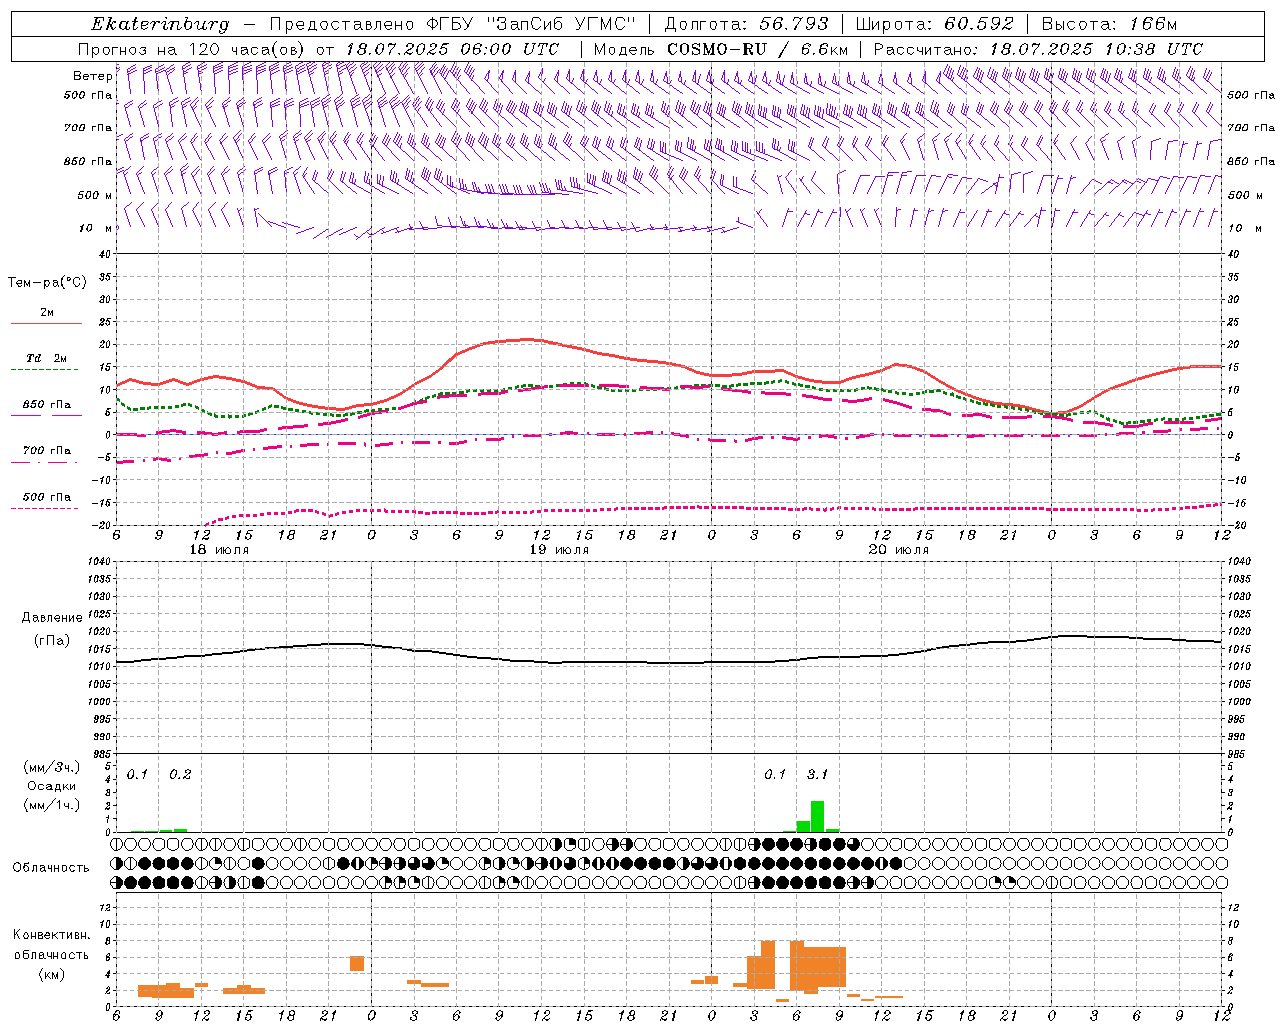Click the "19 июля" date label
The height and width of the screenshot is (1024, 1280).
click(x=559, y=550)
